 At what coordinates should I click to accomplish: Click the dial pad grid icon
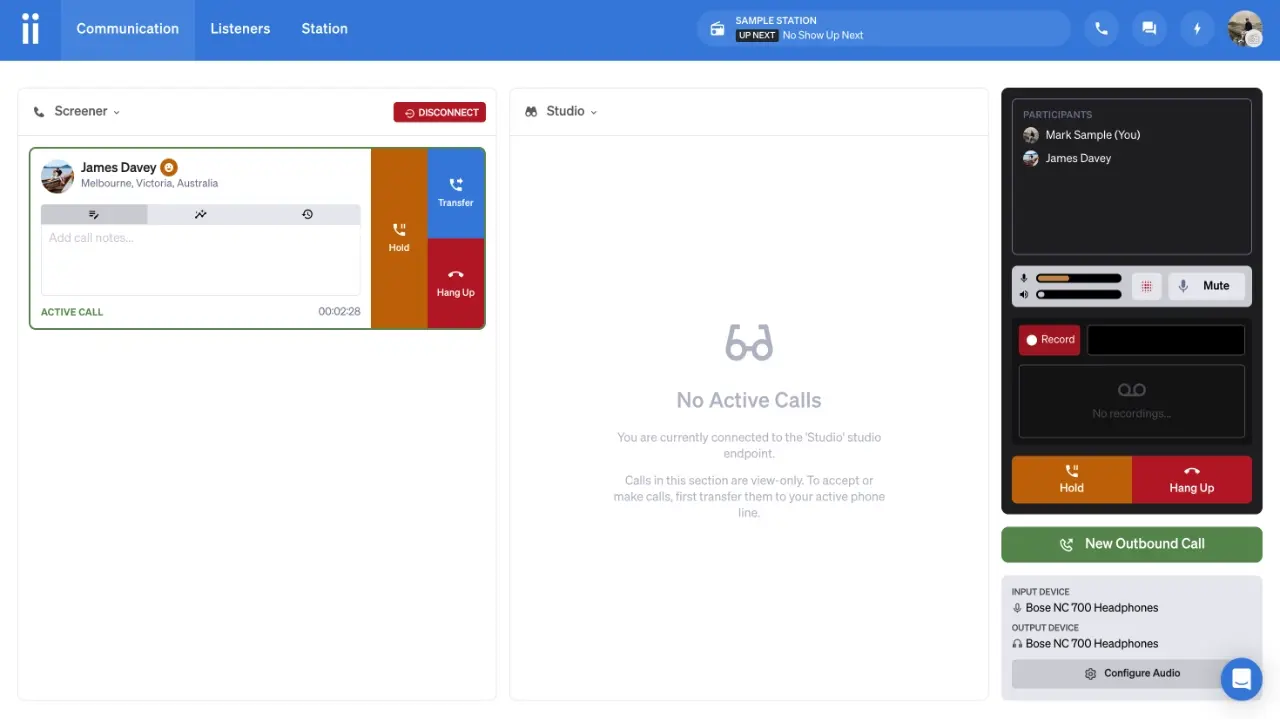point(1146,286)
